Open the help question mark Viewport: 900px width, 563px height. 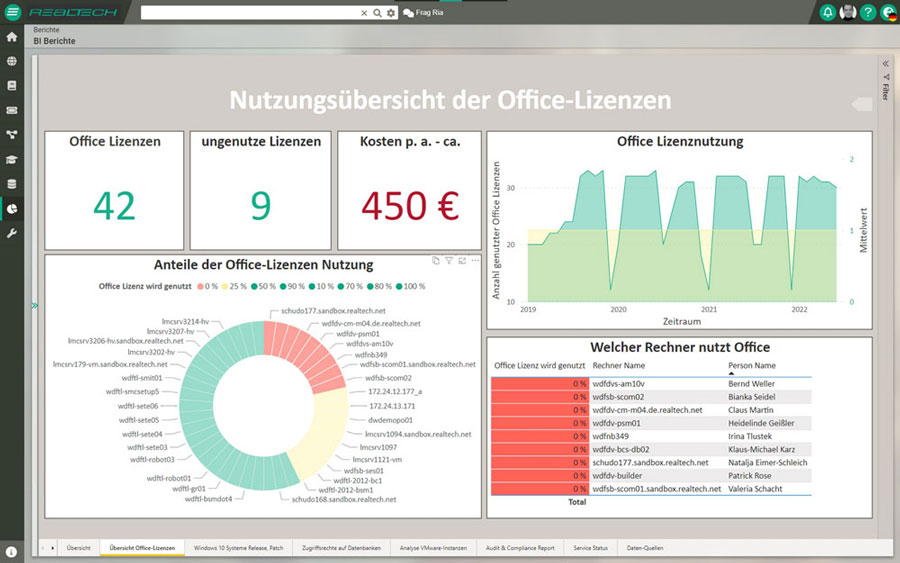tap(868, 12)
